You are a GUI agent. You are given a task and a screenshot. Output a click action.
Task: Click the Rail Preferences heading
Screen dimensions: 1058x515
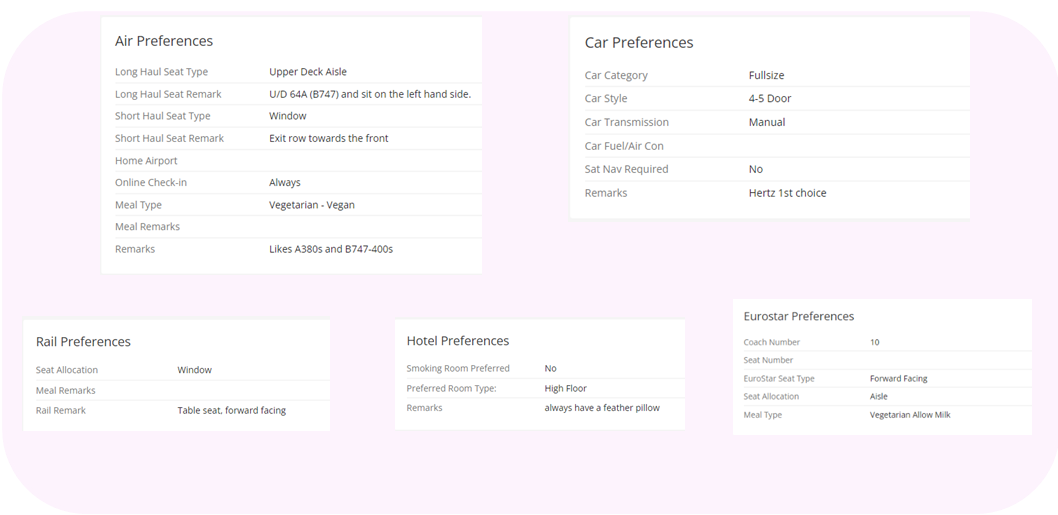(x=83, y=342)
